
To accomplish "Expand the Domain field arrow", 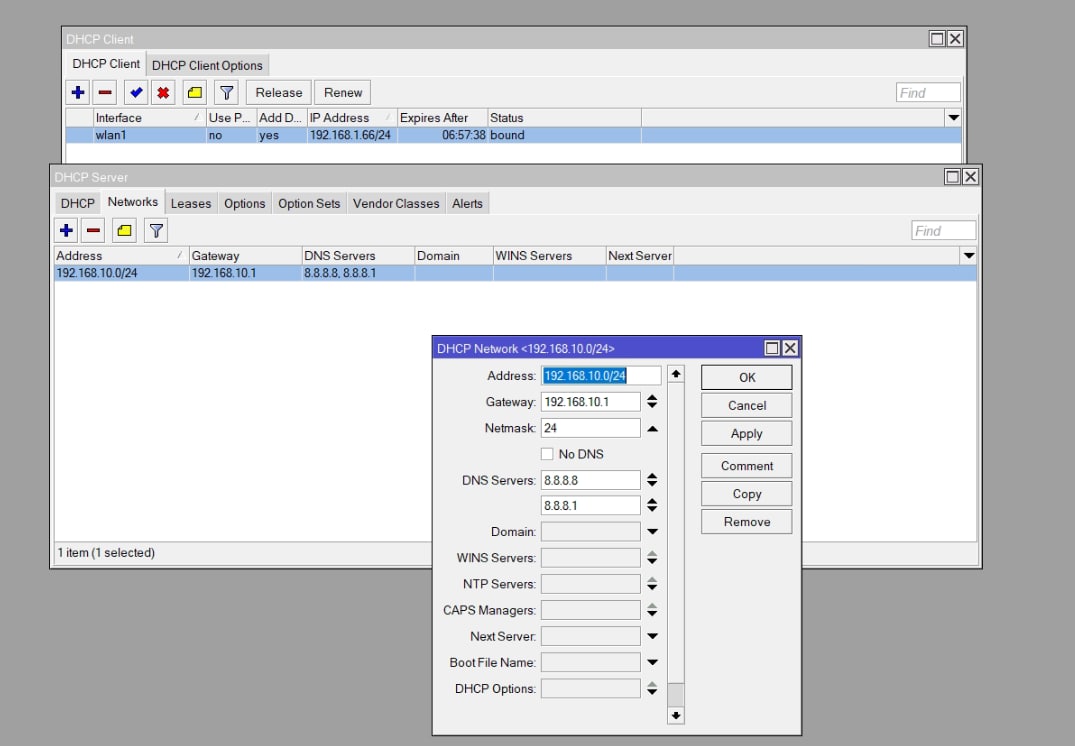I will [653, 531].
